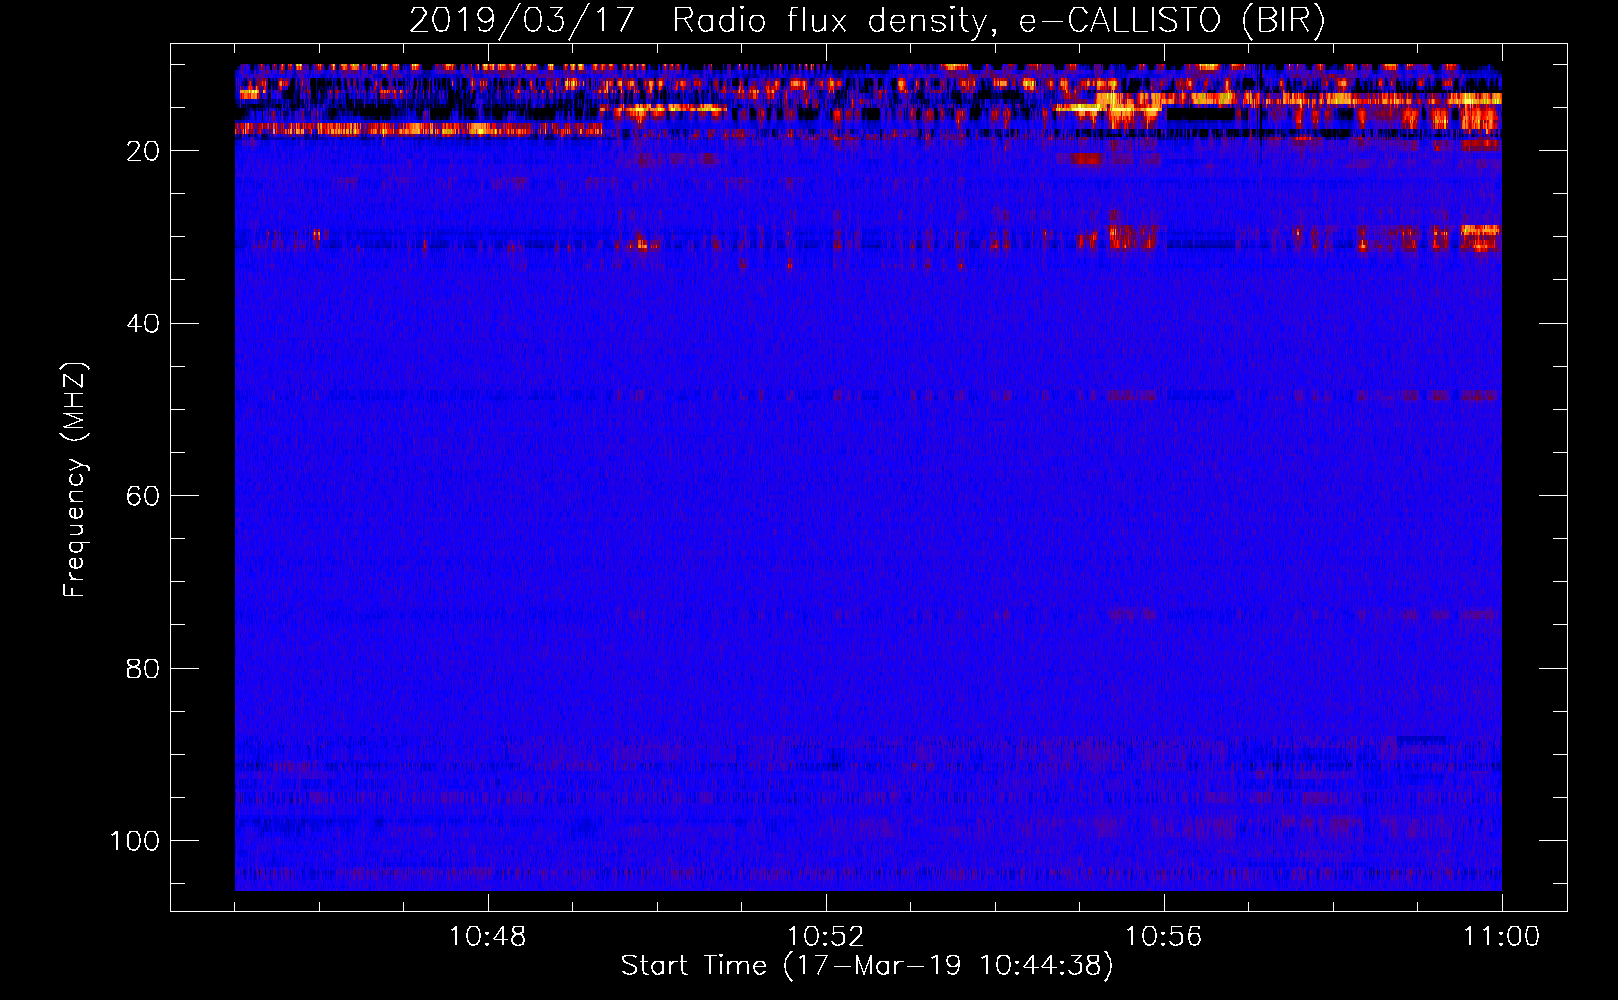Click the 'Start Time (17-Mar-19 10:44:38)' label
This screenshot has width=1618, height=1000.
[867, 966]
